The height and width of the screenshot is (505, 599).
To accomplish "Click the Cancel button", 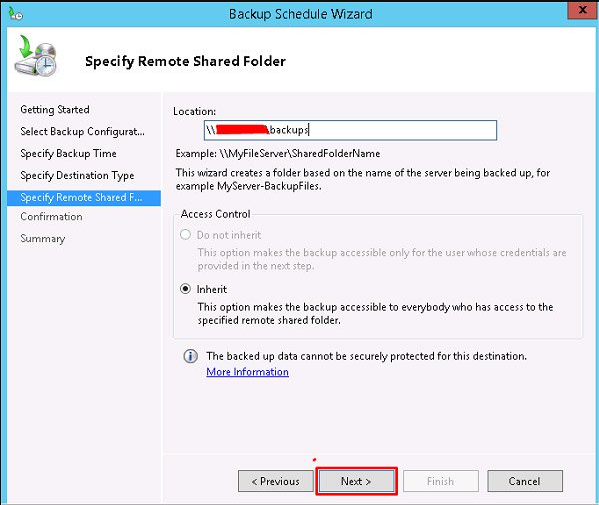I will click(525, 481).
